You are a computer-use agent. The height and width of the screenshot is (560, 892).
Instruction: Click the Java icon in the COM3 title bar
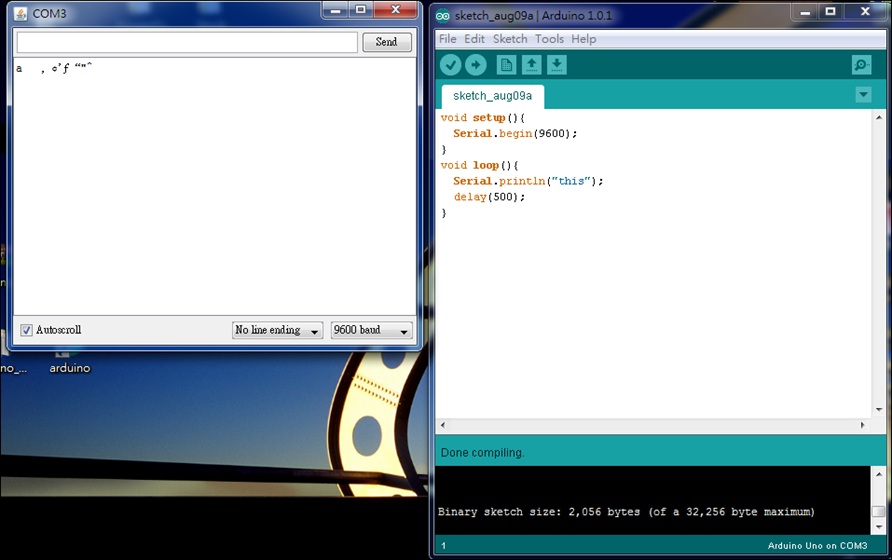point(20,14)
